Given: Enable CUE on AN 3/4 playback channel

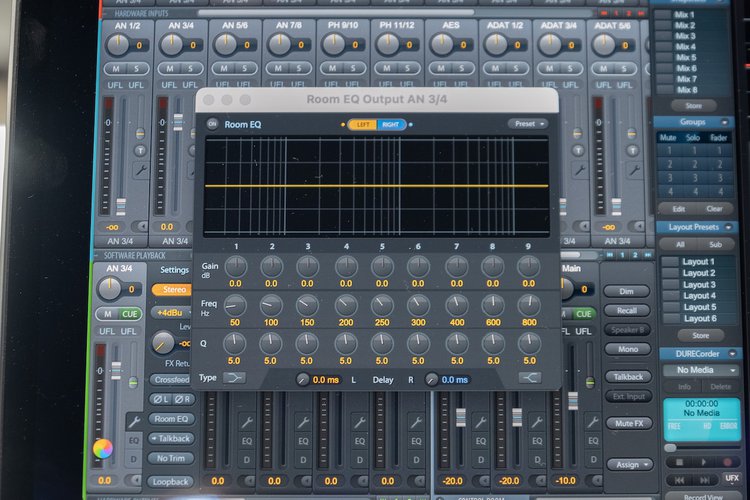Looking at the screenshot, I should click(x=131, y=314).
